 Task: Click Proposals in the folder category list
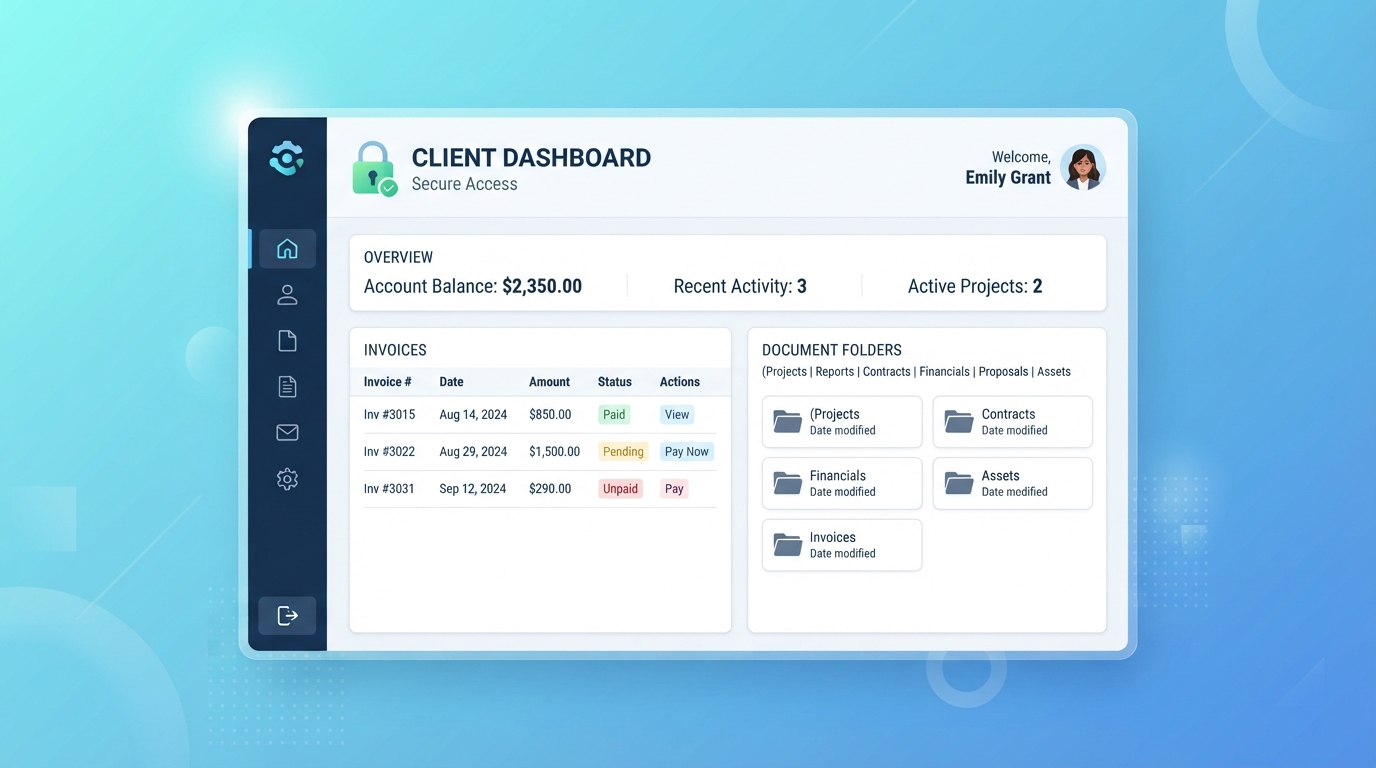pos(1003,372)
